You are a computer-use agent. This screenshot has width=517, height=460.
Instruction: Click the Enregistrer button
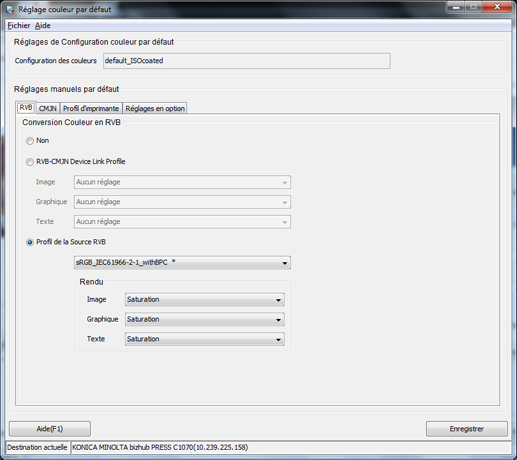467,429
